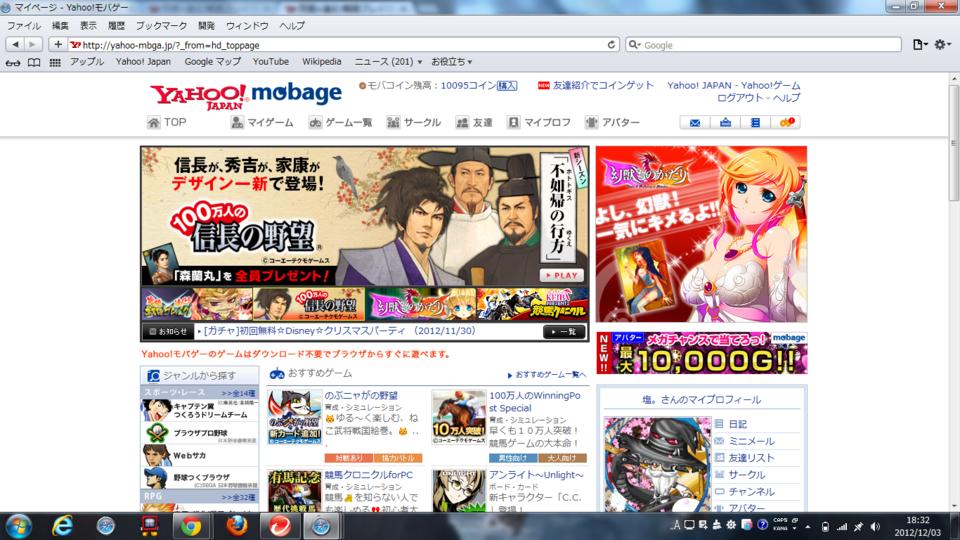960x540 pixels.
Task: Open the サークル tab in the navigation bar
Action: pos(414,122)
